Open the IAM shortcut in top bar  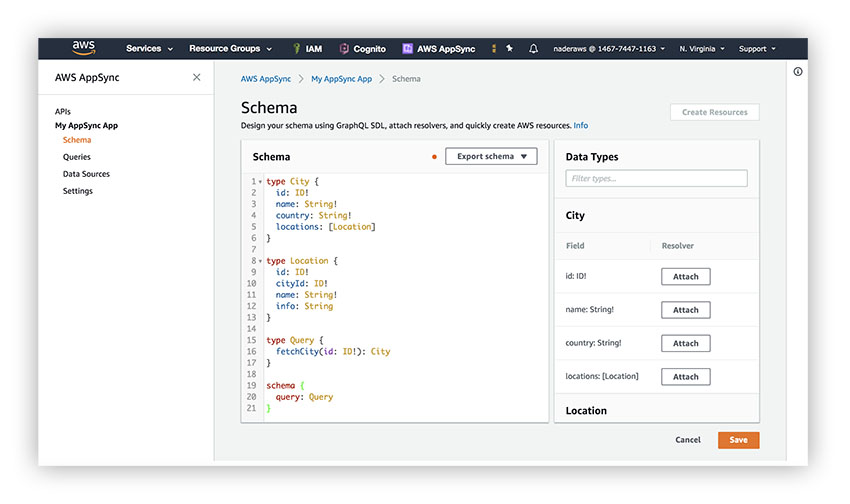(x=307, y=49)
